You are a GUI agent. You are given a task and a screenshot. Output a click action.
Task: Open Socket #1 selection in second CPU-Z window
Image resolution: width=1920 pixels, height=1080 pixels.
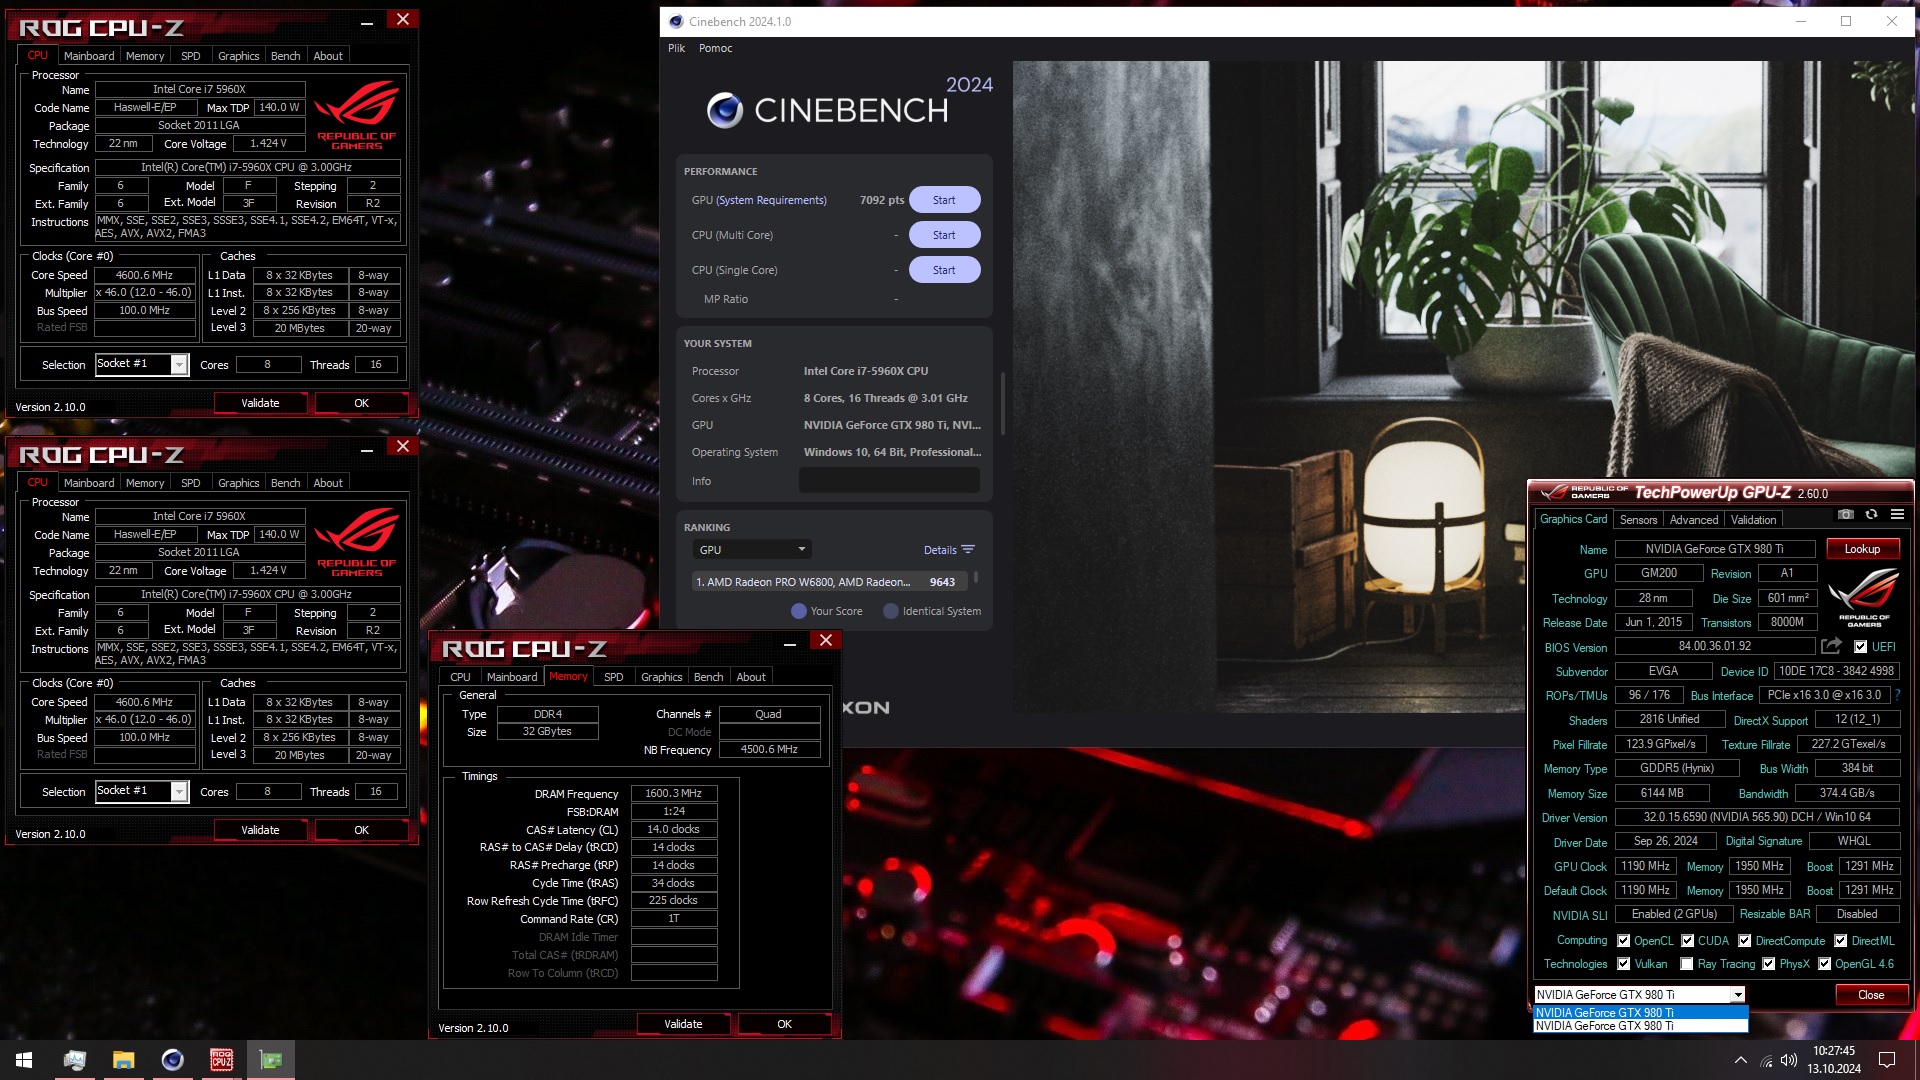(142, 791)
